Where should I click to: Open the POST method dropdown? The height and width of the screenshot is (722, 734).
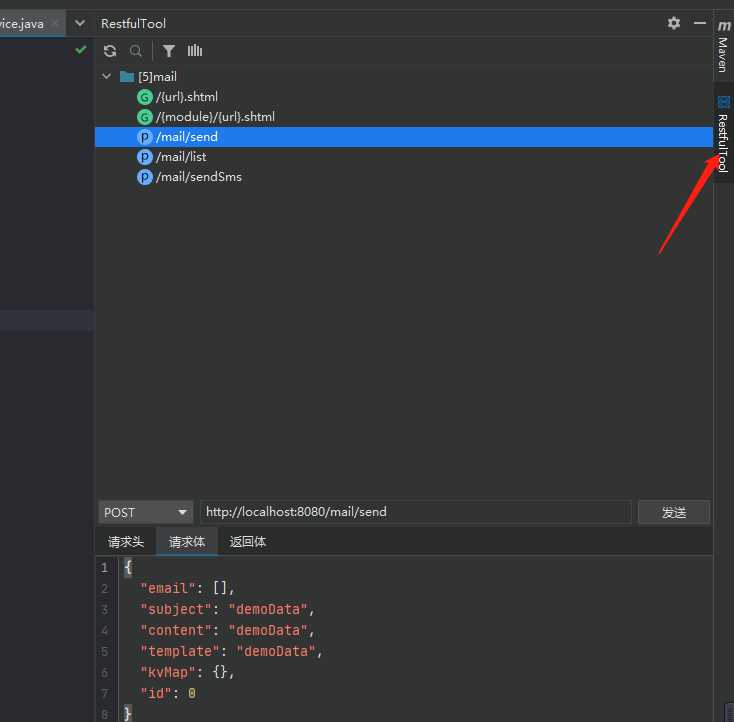pyautogui.click(x=146, y=513)
